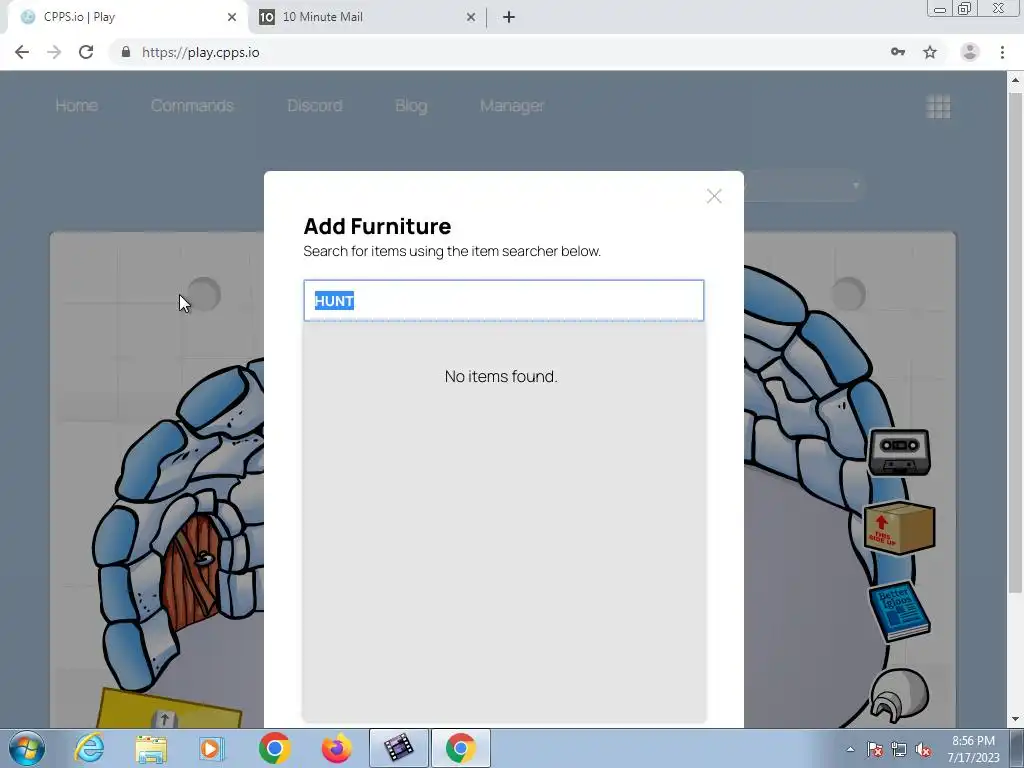The width and height of the screenshot is (1024, 768).
Task: Open the Action Center flag icon
Action: point(875,750)
